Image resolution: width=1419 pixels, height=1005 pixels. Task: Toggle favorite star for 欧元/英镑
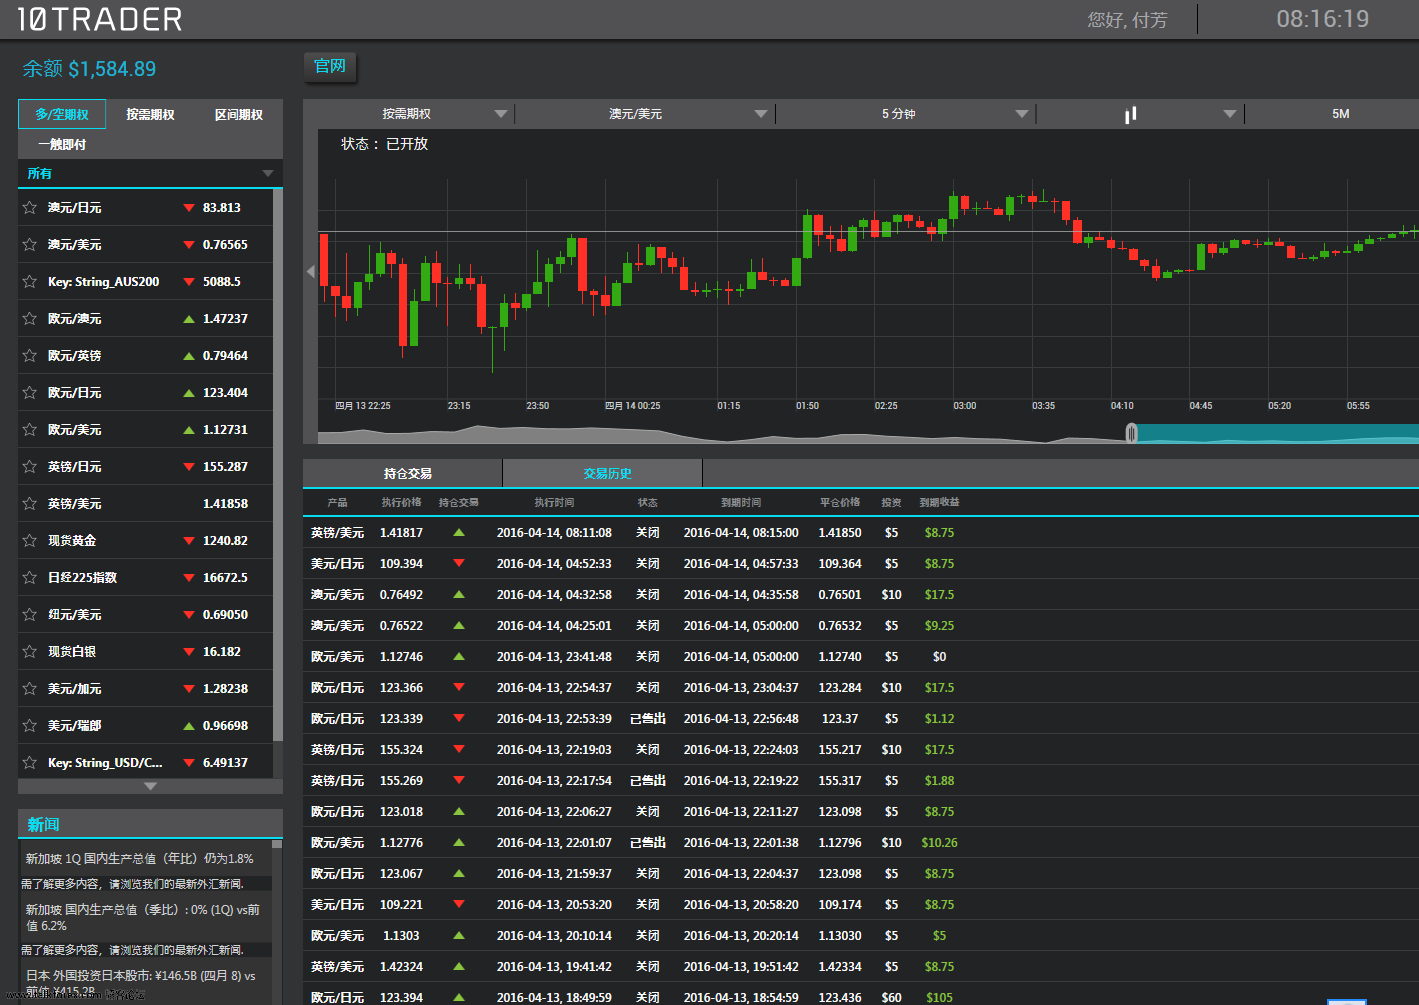click(x=30, y=356)
